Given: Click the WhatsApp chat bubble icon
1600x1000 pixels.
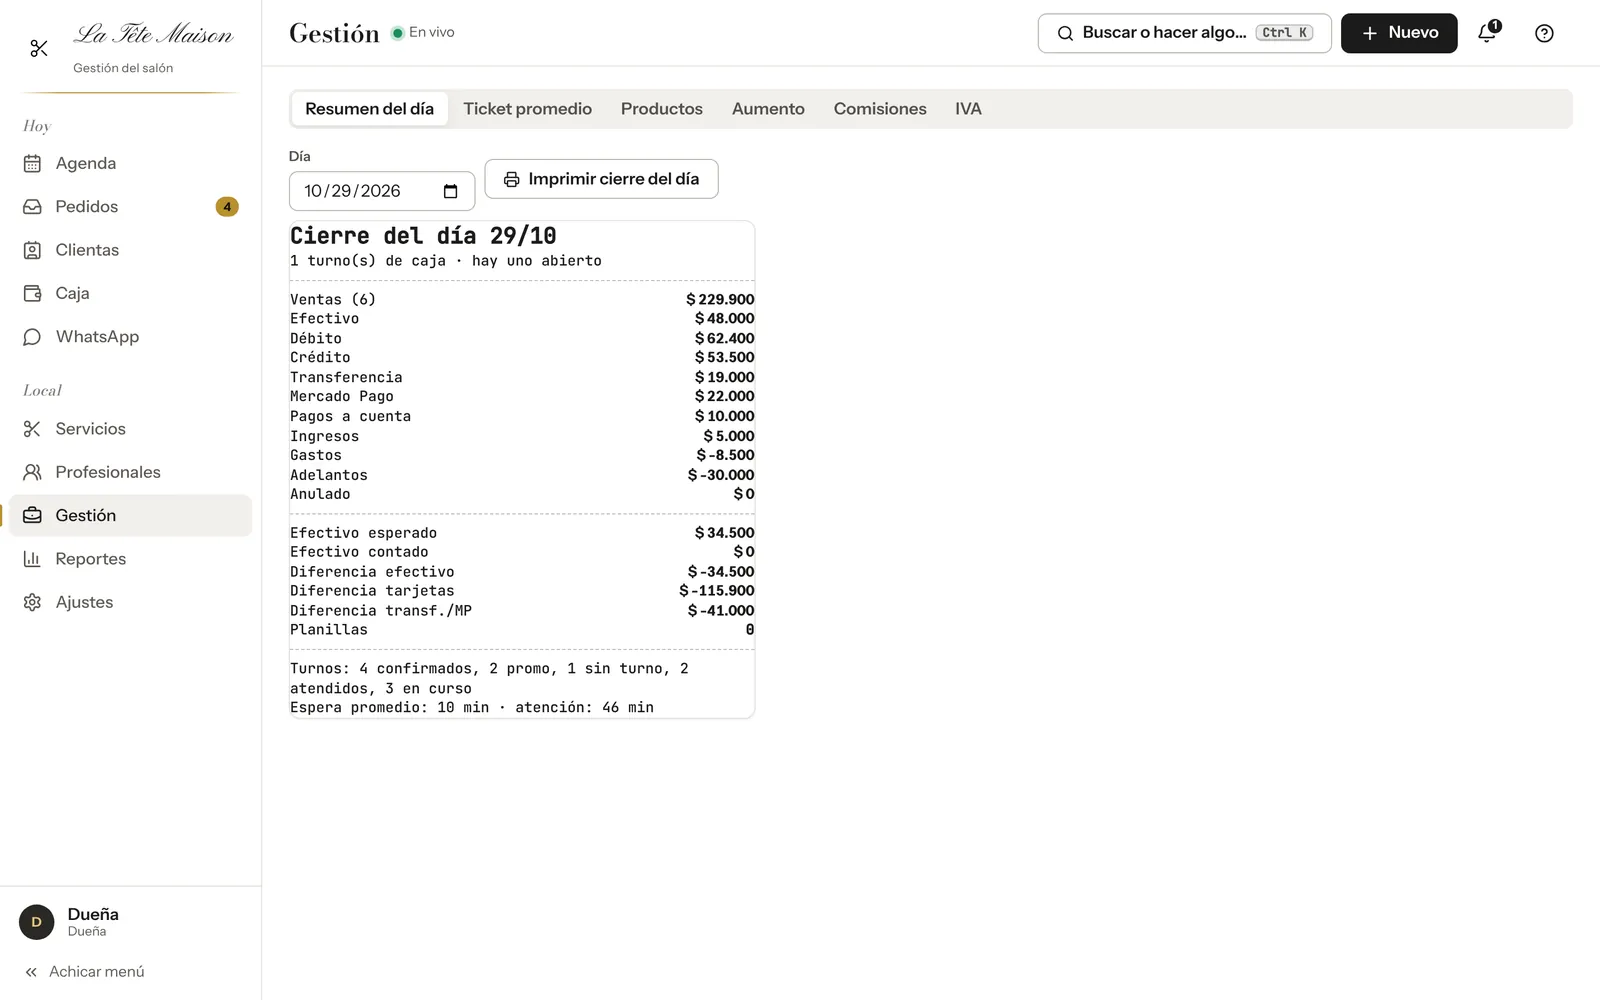Looking at the screenshot, I should pyautogui.click(x=32, y=337).
